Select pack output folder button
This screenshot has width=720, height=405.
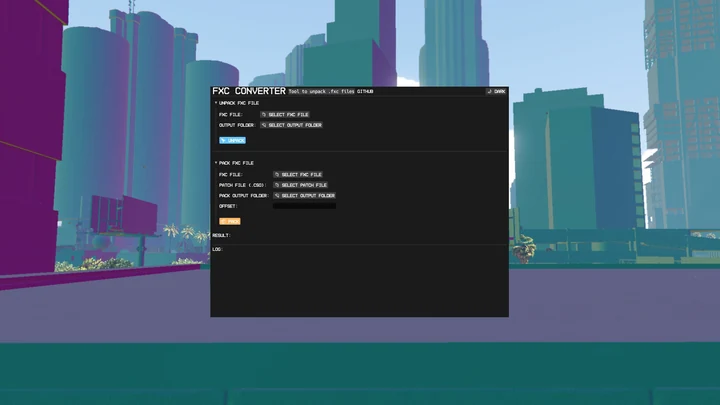coord(304,196)
